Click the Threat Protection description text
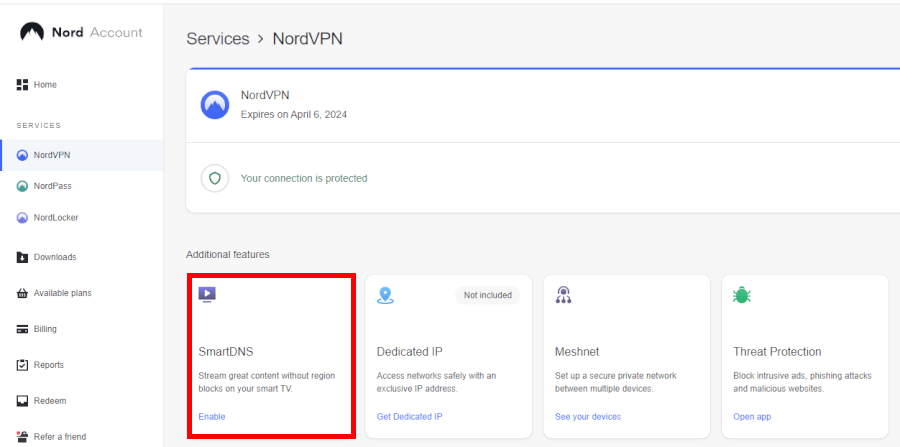900x447 pixels. [x=802, y=382]
